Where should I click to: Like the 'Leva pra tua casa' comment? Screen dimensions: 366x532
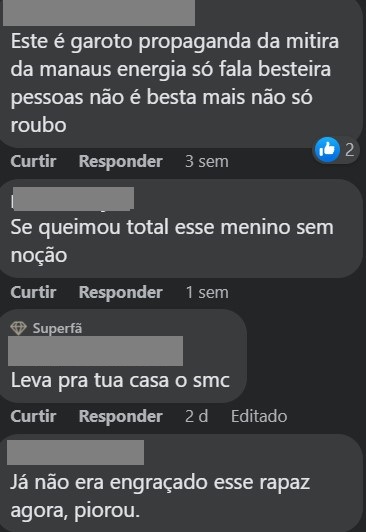33,416
